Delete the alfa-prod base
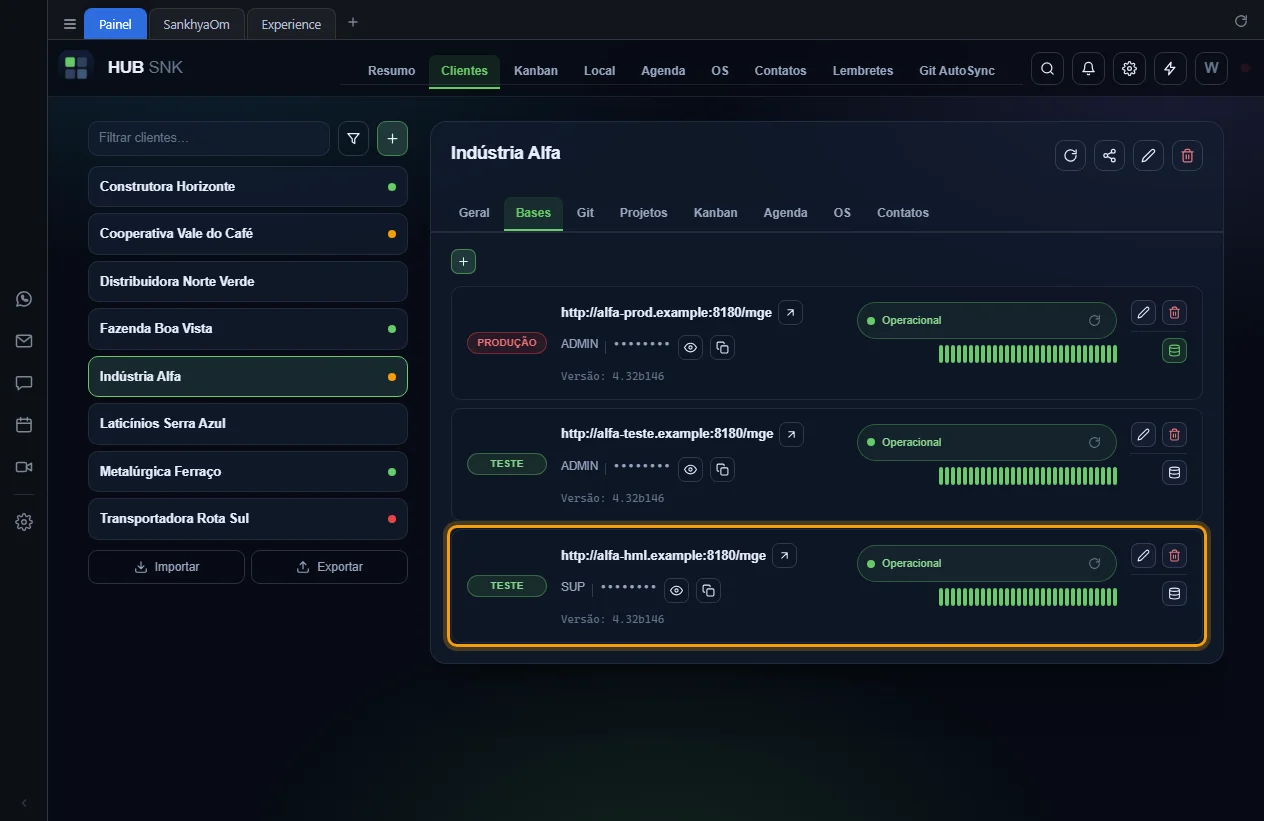Image resolution: width=1264 pixels, height=821 pixels. 1175,312
